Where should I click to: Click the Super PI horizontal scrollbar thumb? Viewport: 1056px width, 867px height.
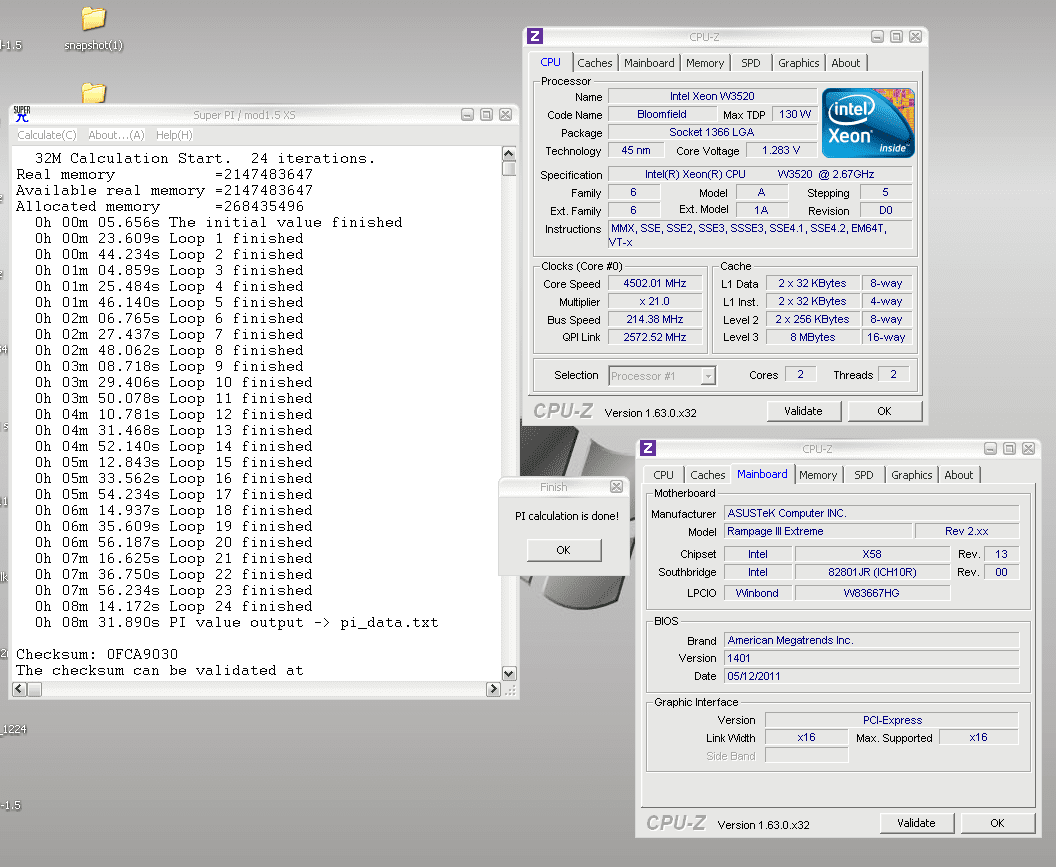coord(34,688)
